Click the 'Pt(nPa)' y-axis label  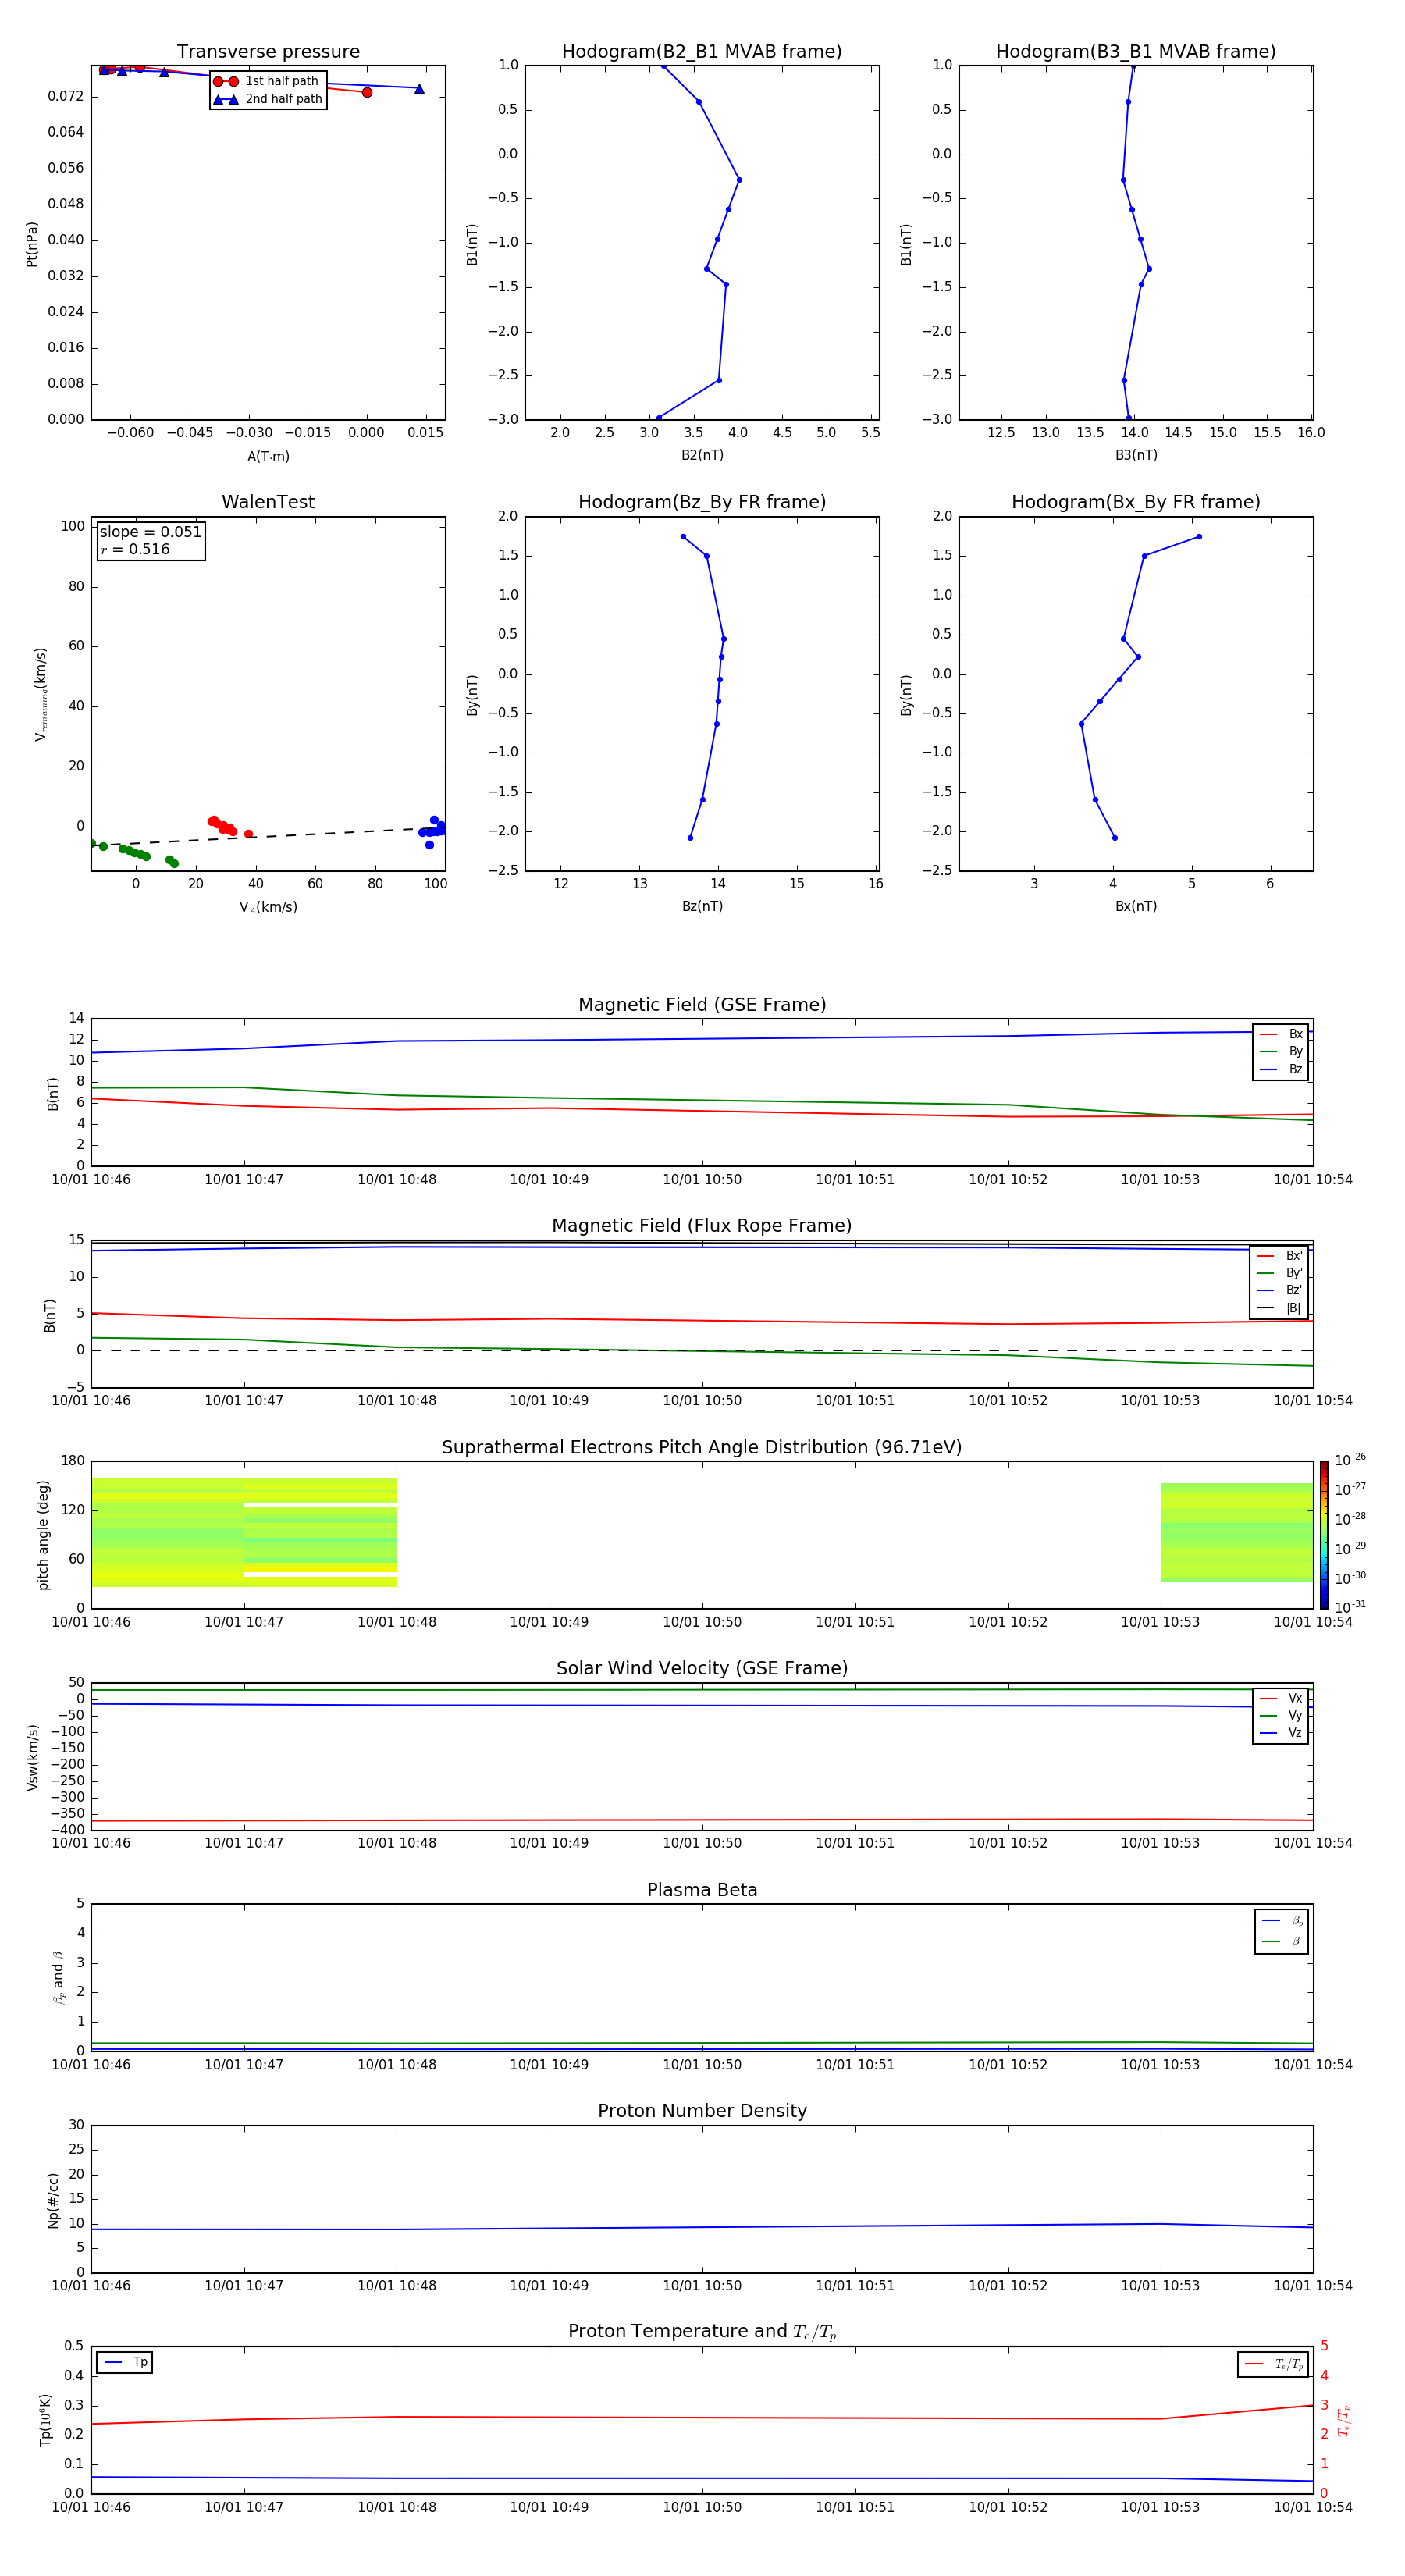tap(31, 244)
